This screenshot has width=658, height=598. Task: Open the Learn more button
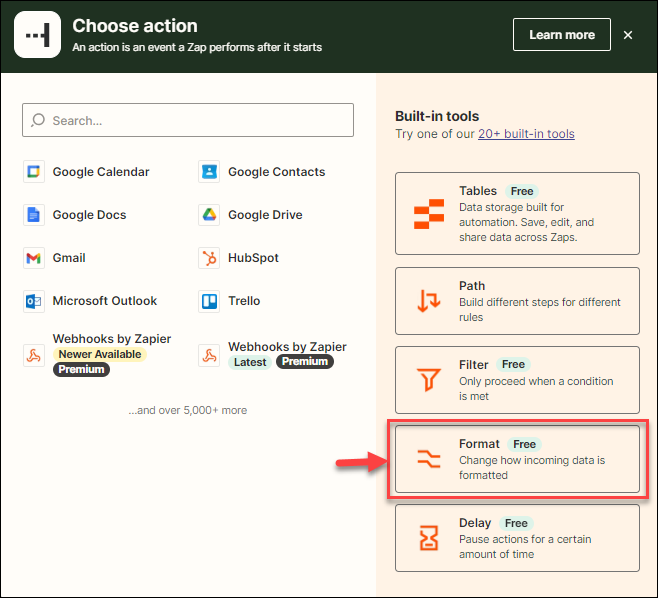point(561,34)
